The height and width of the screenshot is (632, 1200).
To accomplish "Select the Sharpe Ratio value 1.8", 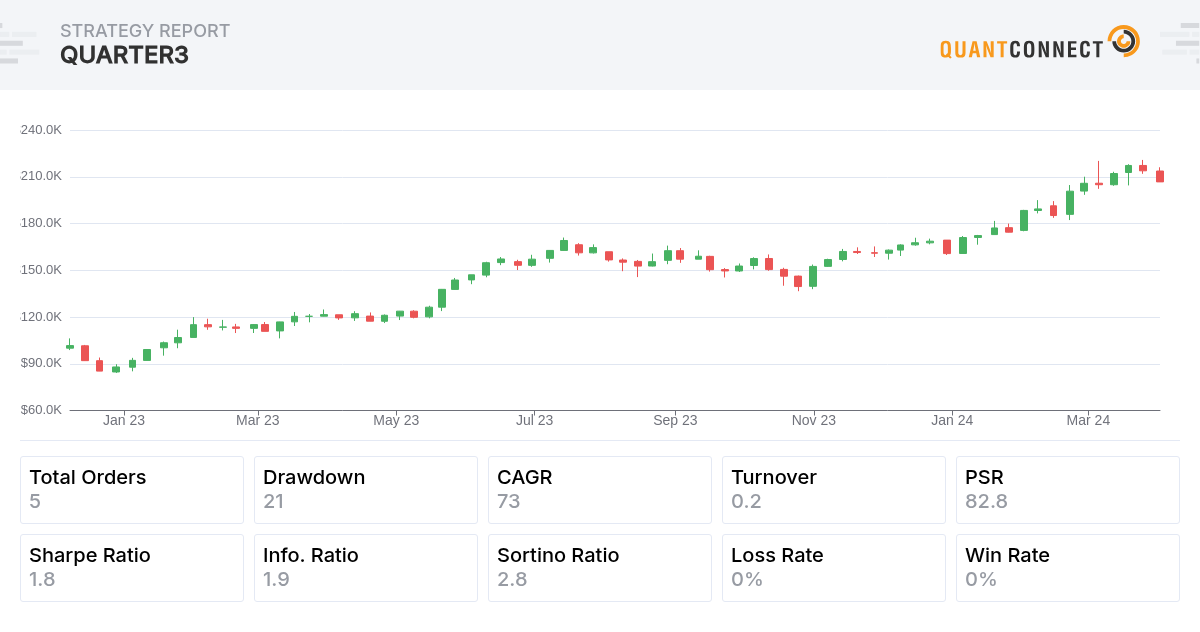I will point(43,579).
